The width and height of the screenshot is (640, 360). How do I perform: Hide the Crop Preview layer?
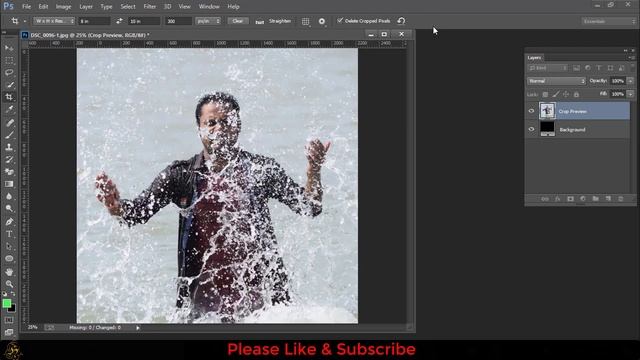pyautogui.click(x=531, y=111)
